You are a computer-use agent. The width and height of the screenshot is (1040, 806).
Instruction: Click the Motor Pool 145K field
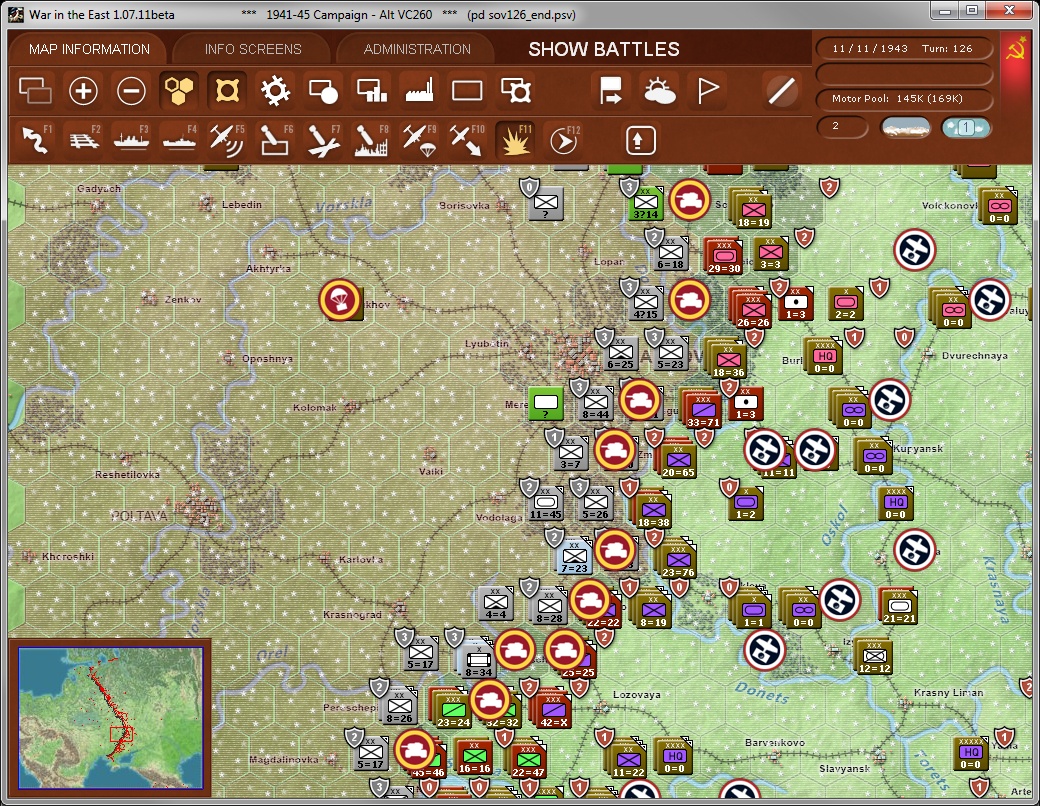click(x=903, y=98)
